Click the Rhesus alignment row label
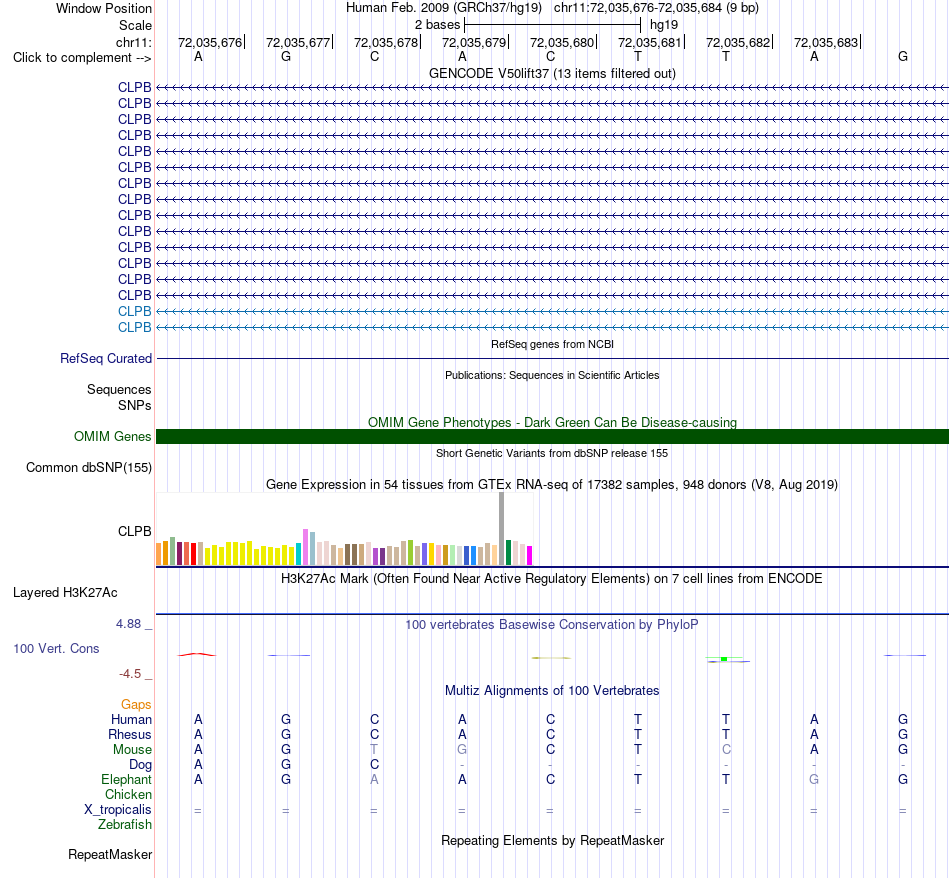Viewport: 950px width, 878px height. pyautogui.click(x=130, y=734)
